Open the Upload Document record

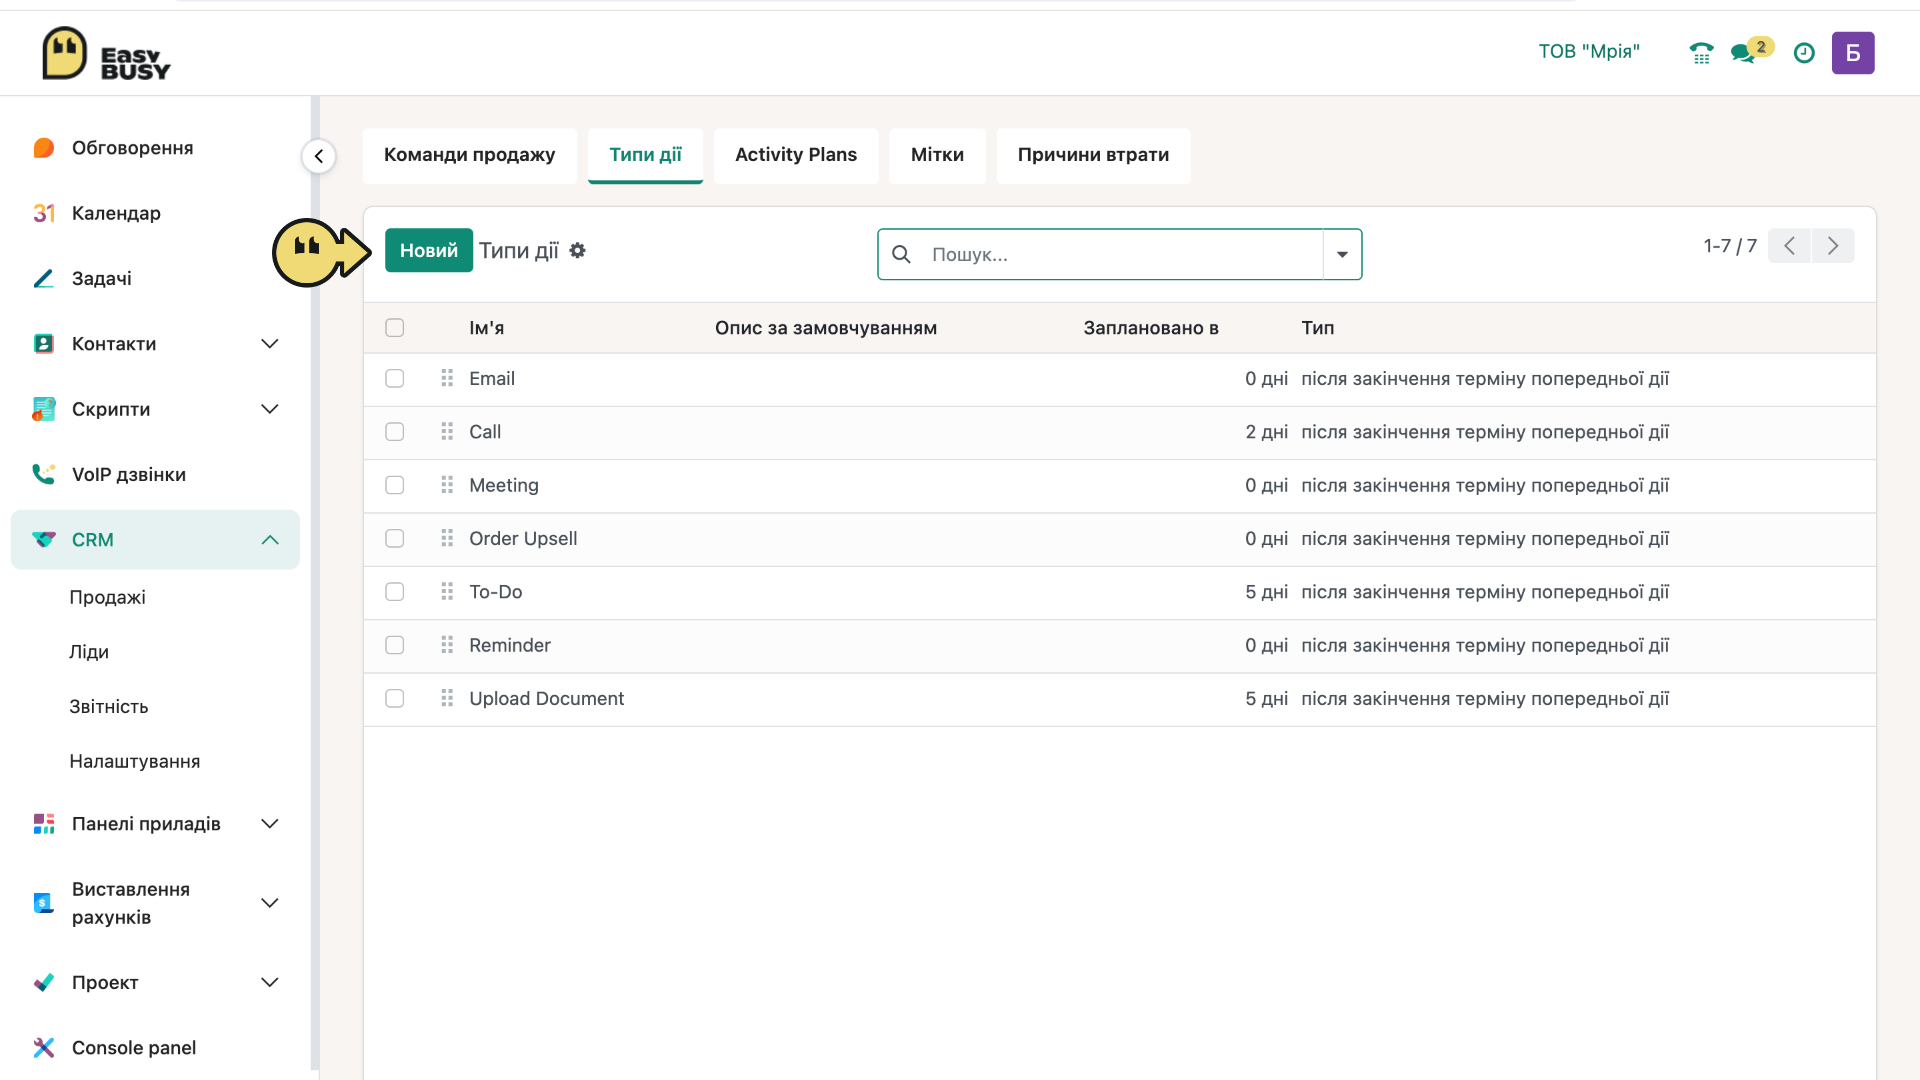[546, 698]
